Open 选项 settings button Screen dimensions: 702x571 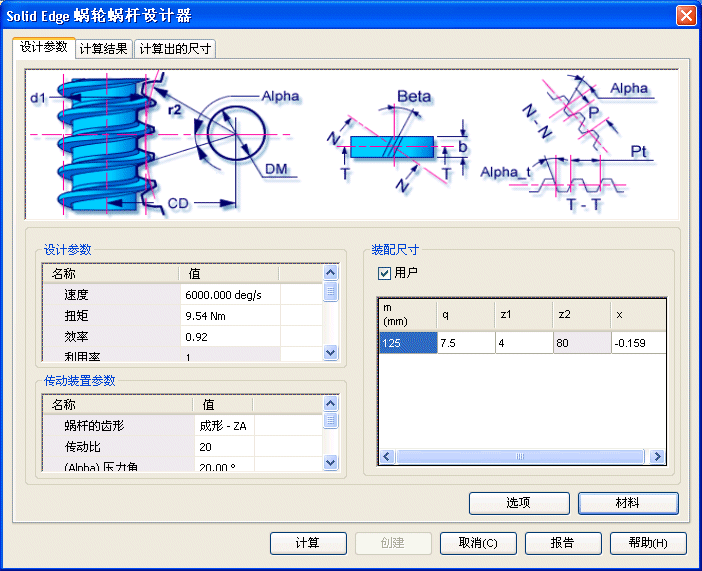pos(519,503)
